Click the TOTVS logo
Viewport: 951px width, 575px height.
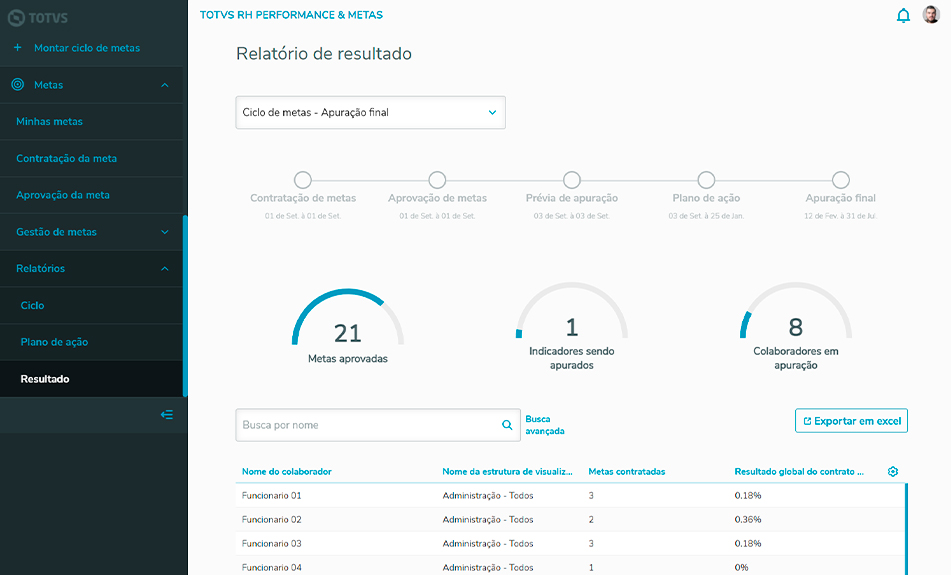[x=37, y=18]
